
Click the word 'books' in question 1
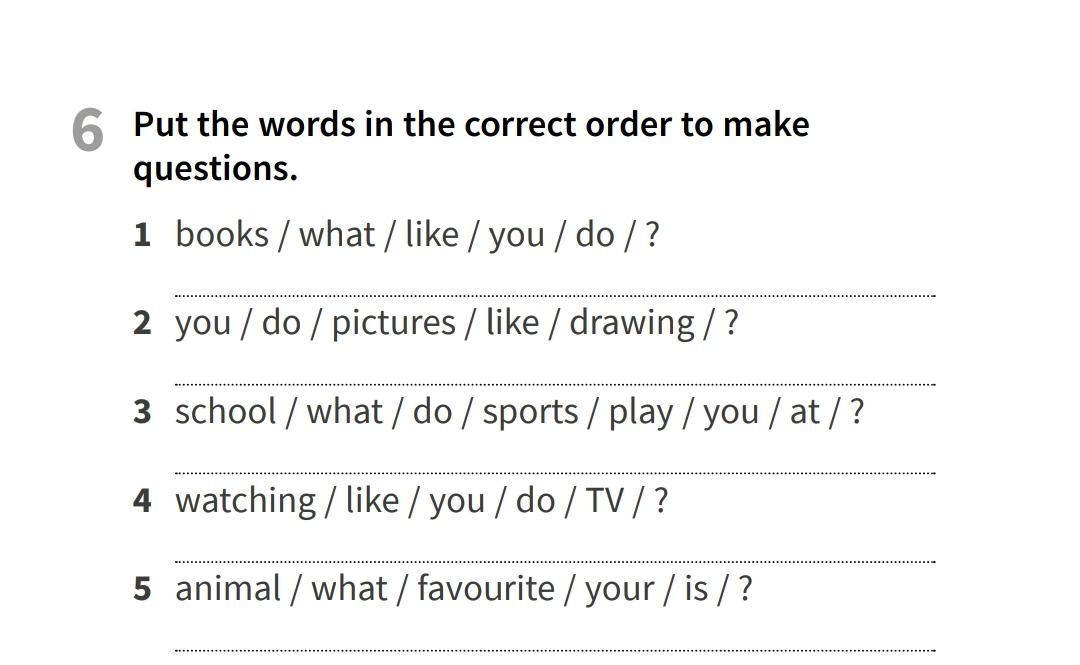click(222, 235)
